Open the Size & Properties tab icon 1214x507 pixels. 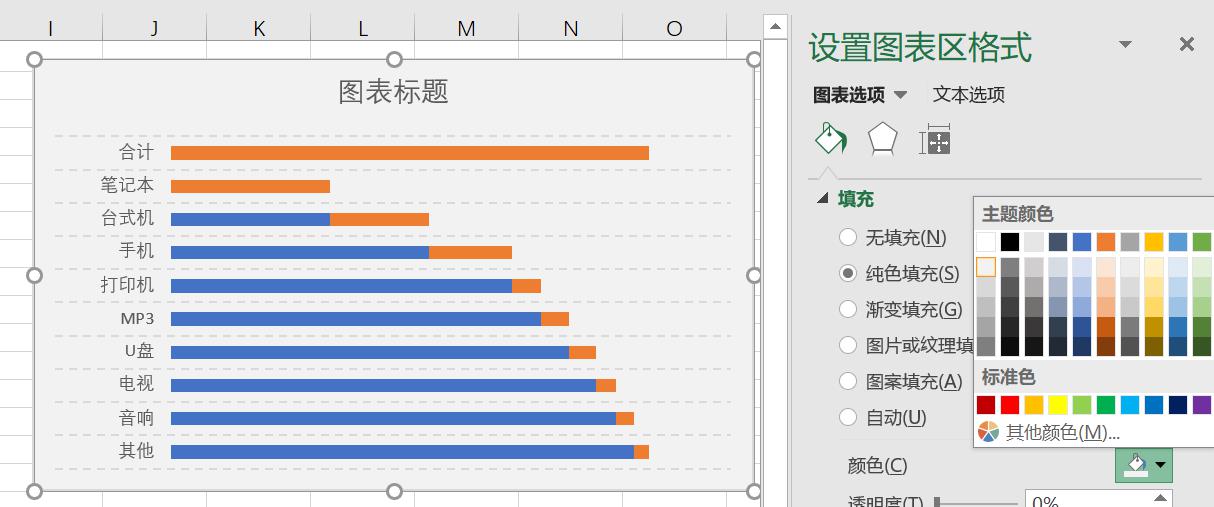point(934,140)
